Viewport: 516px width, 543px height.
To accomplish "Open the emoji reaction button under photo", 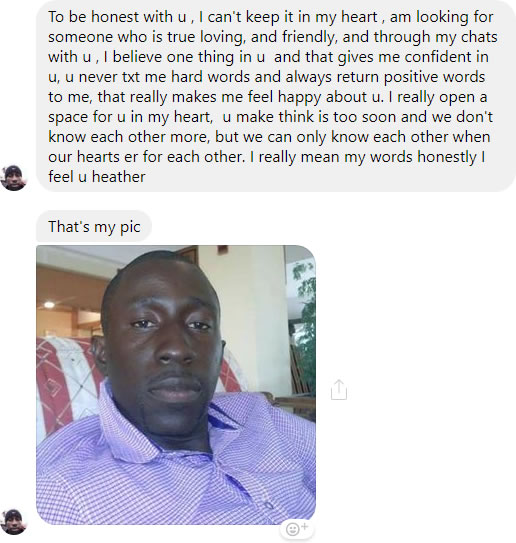I will [297, 529].
